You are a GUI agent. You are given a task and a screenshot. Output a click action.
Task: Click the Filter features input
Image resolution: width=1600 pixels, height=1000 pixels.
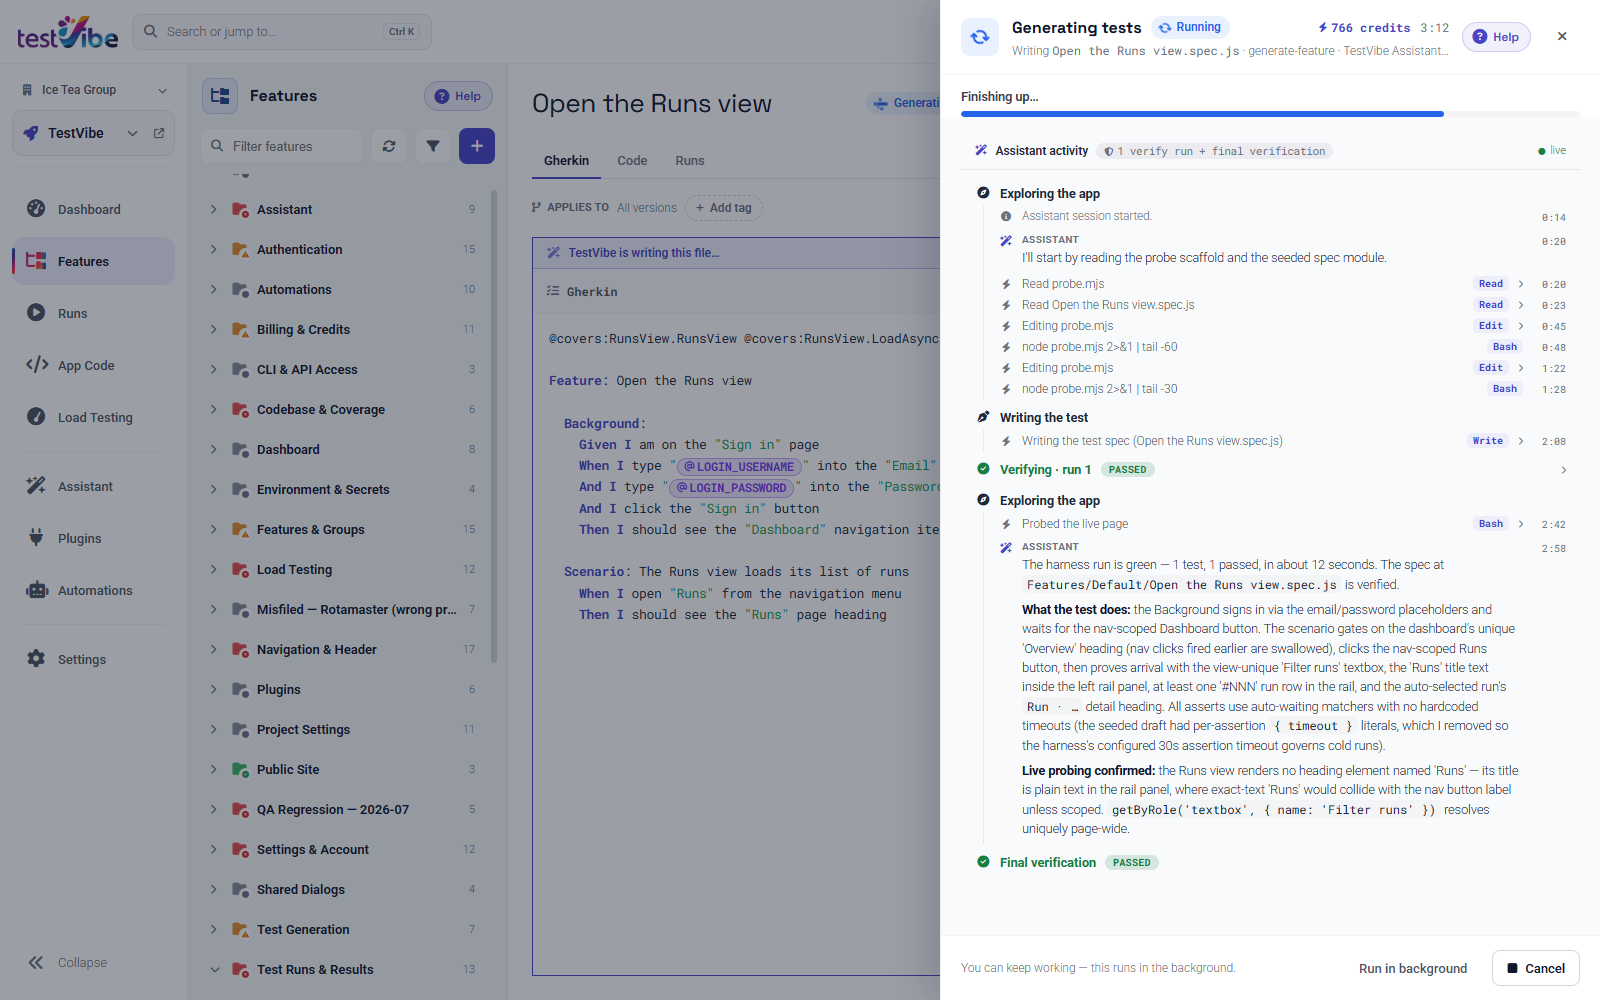tap(282, 146)
